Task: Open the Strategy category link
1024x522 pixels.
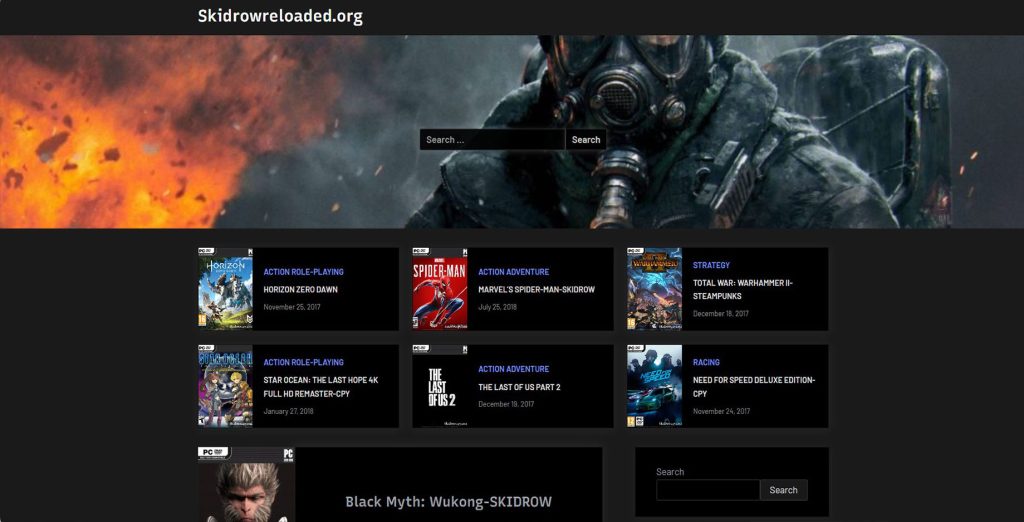Action: (711, 265)
